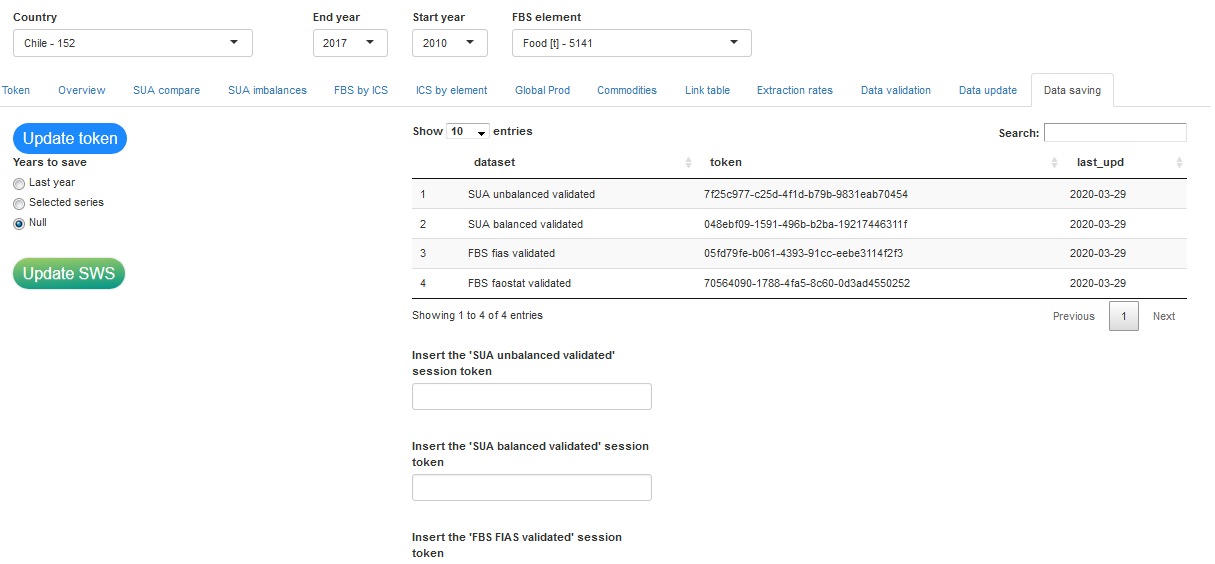Switch to the SUA imbalances tab
This screenshot has height=564, width=1215.
267,90
